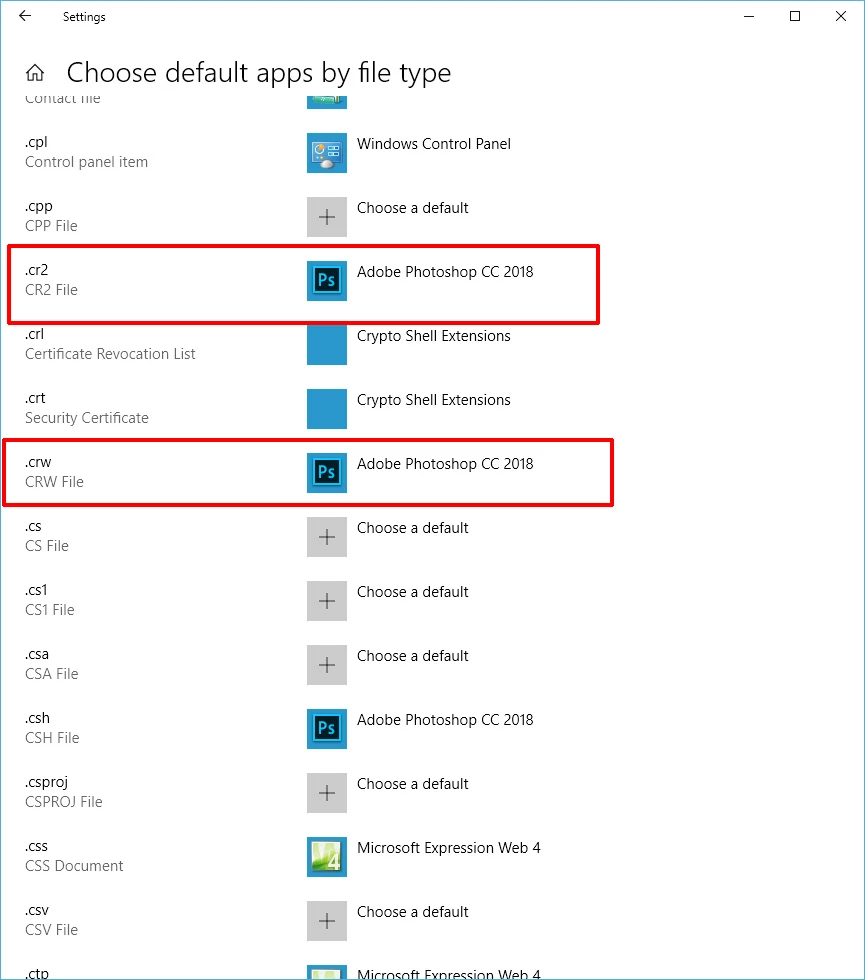
Task: Select the 'CSPROJ File' description text
Action: point(64,802)
